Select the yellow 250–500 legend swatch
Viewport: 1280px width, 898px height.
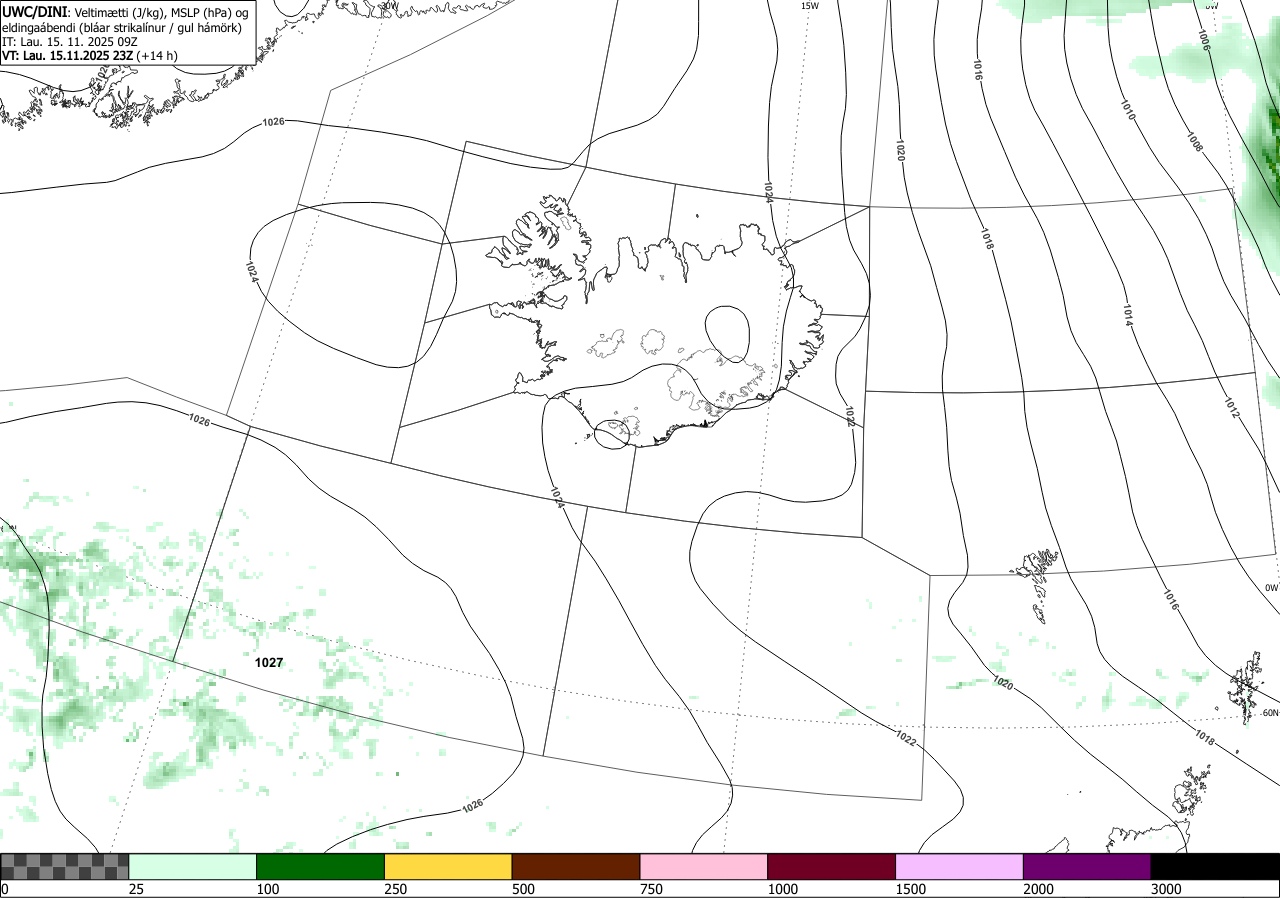tap(448, 866)
